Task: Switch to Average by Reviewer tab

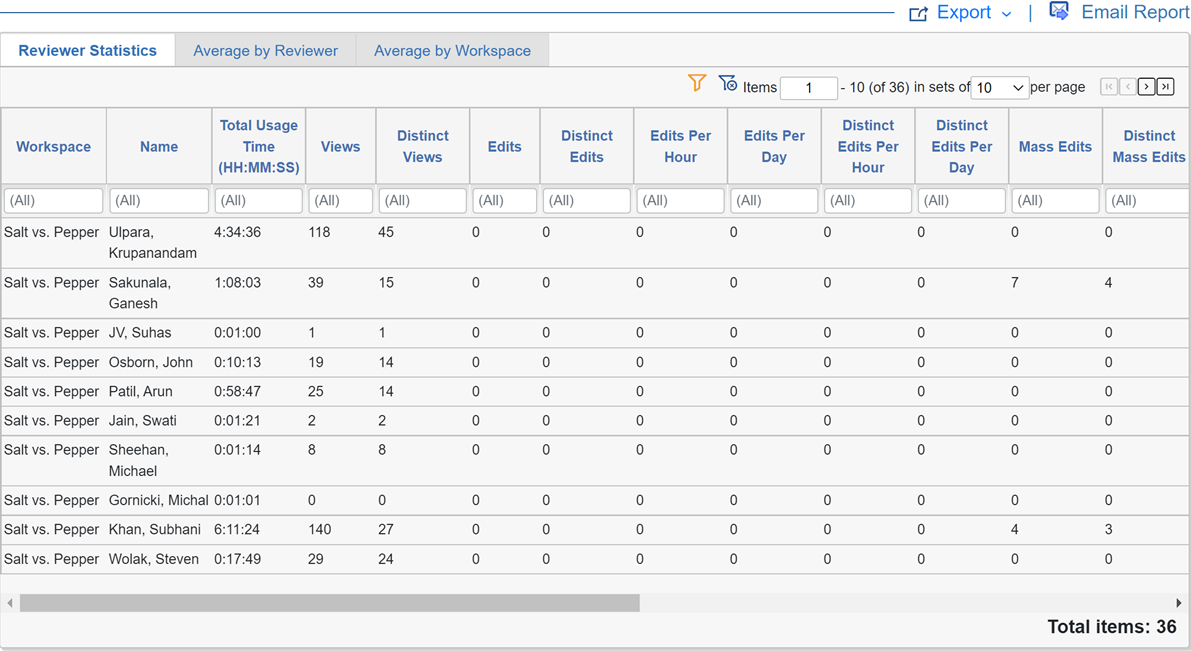Action: tap(265, 51)
